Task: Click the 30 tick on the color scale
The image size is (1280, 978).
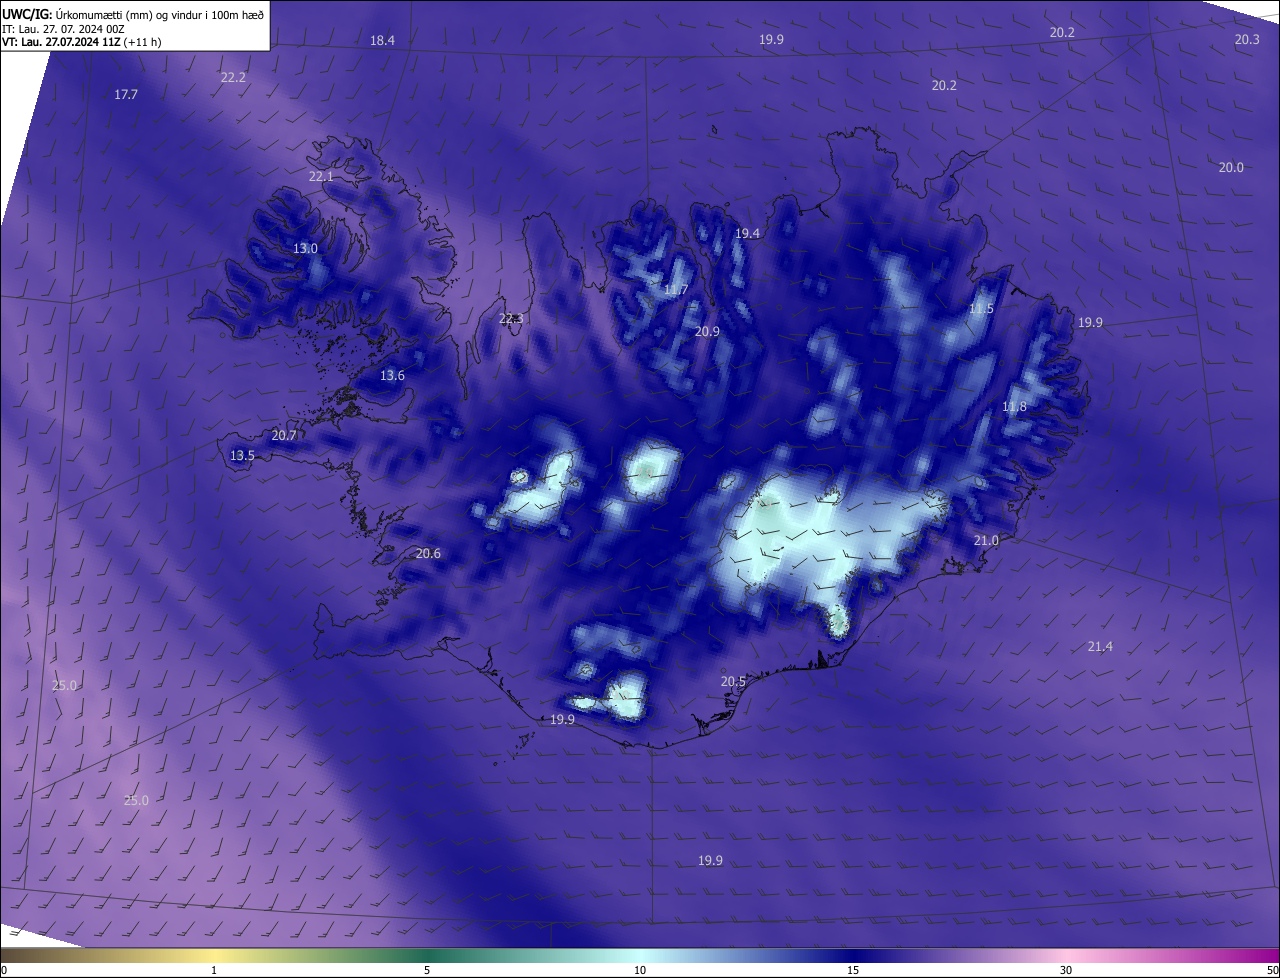Action: click(x=1066, y=971)
